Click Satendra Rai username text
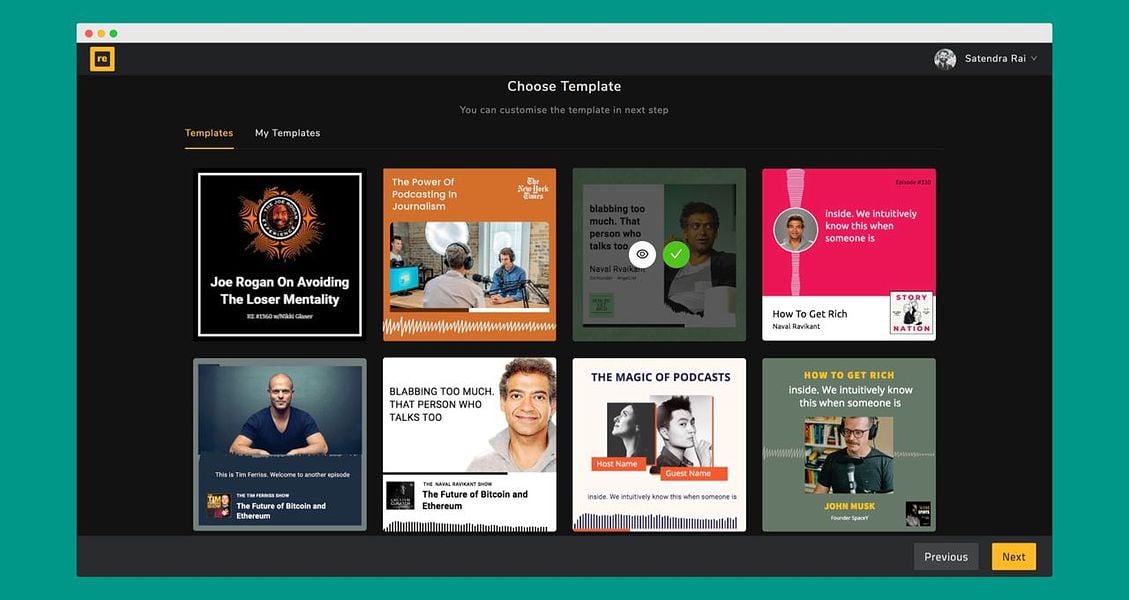The height and width of the screenshot is (600, 1129). click(x=995, y=58)
